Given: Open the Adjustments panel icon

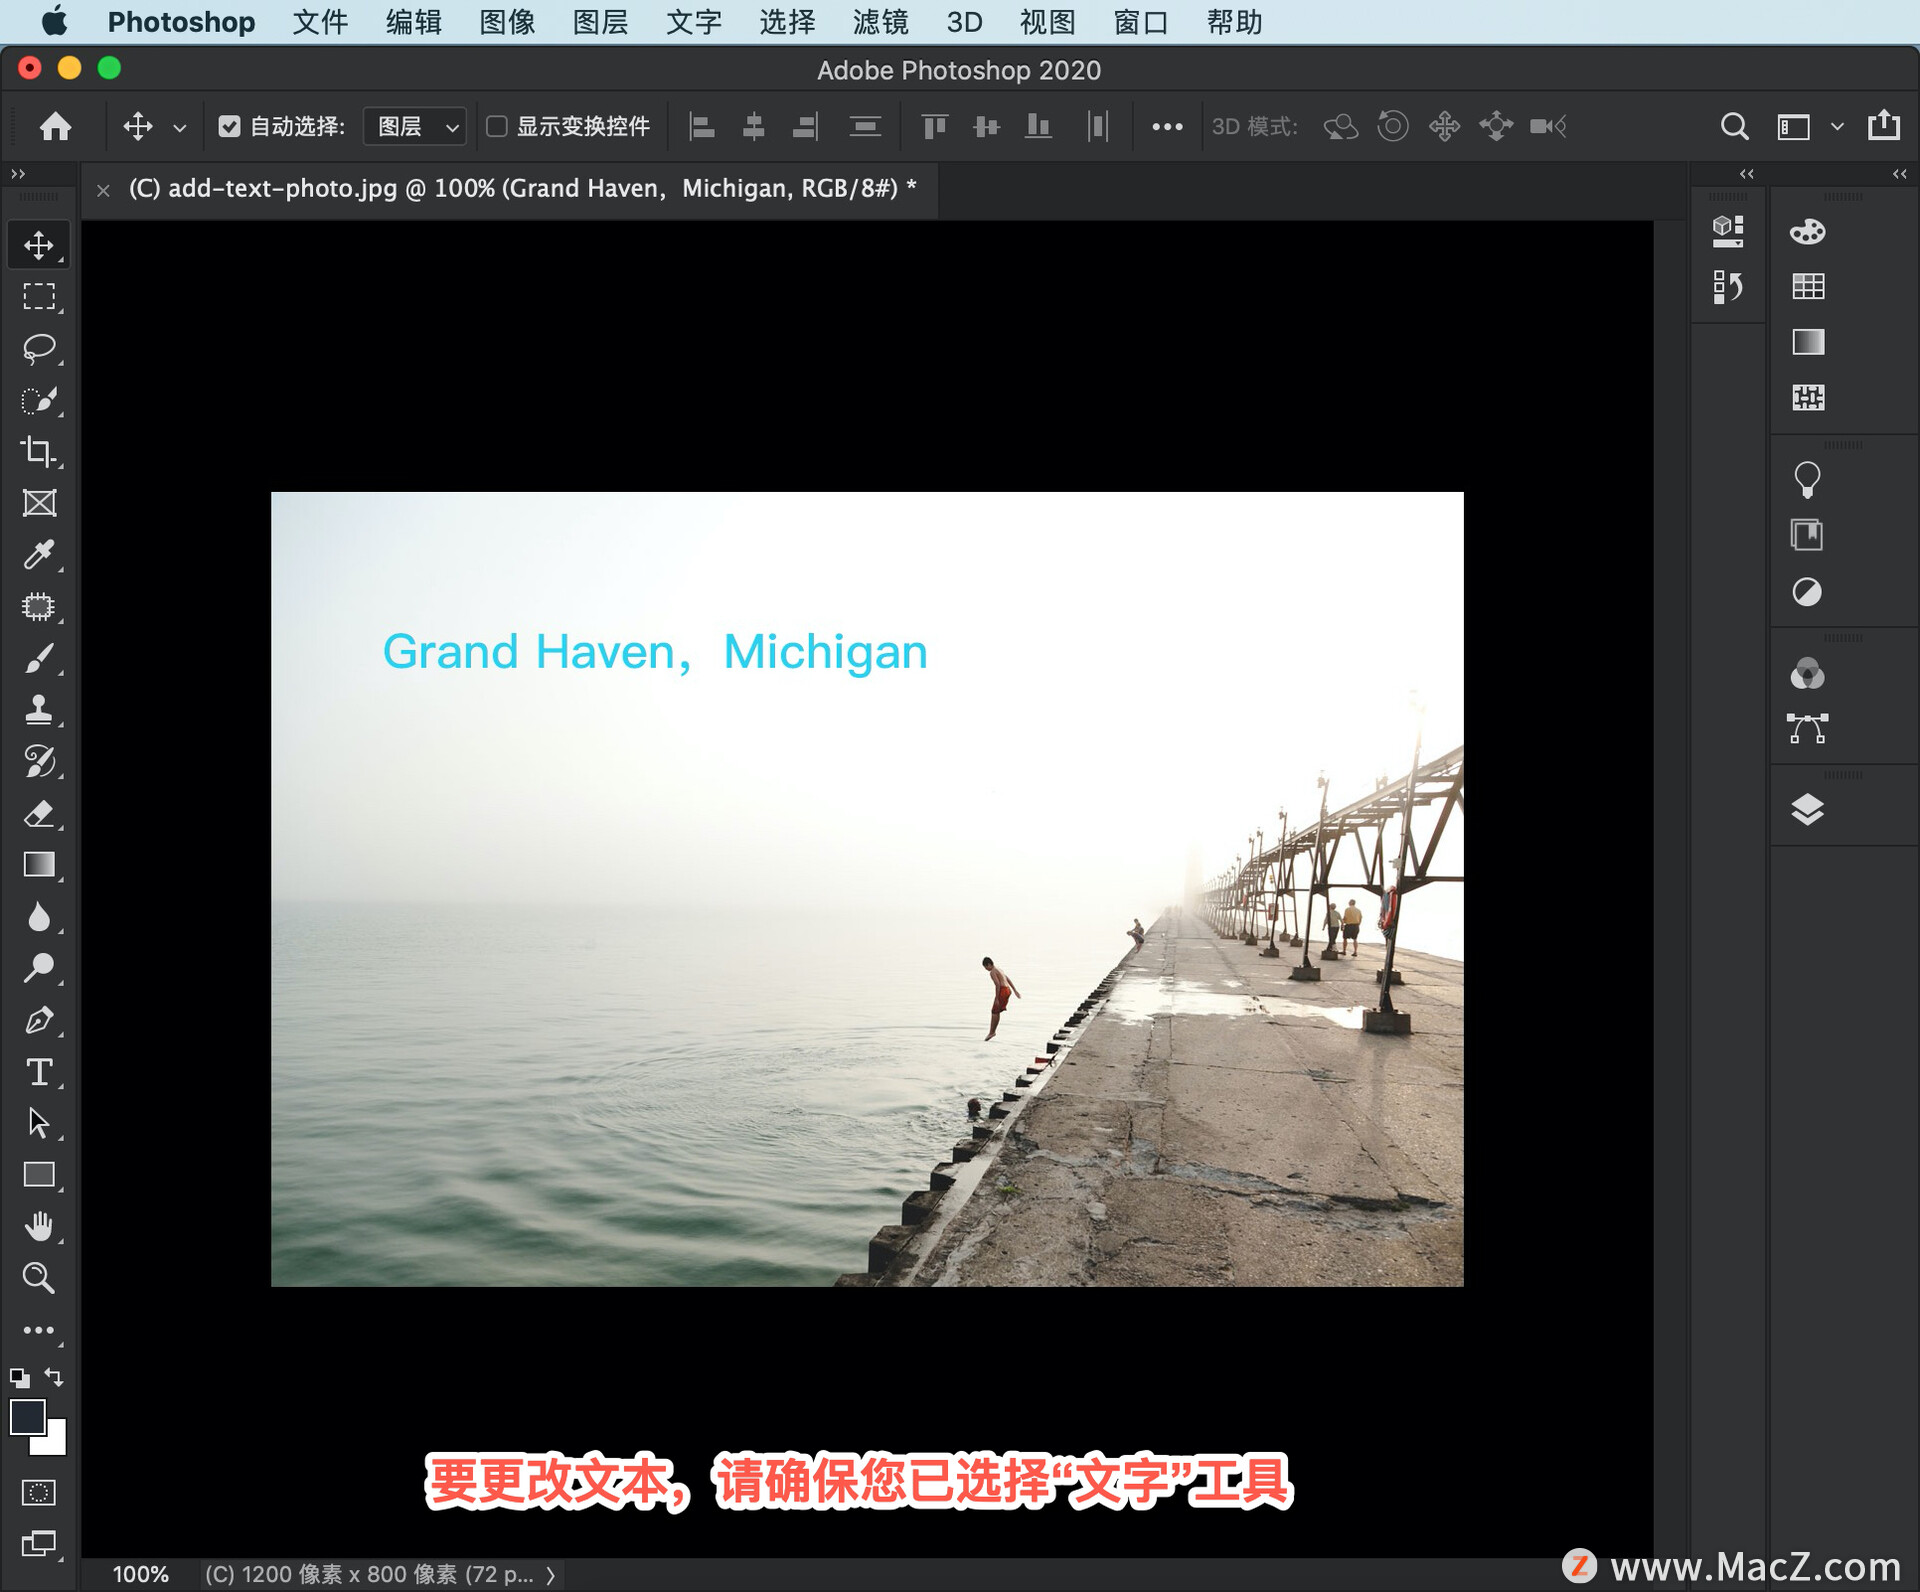Looking at the screenshot, I should coord(1807,592).
